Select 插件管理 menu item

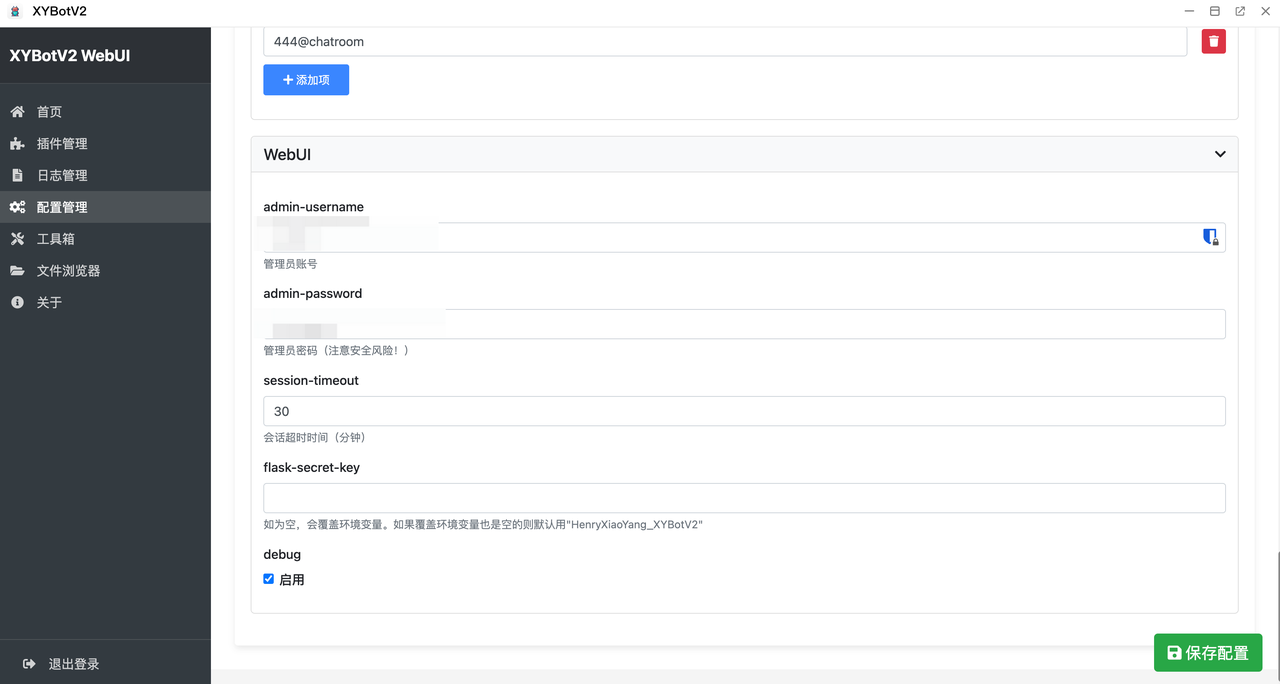tap(62, 144)
